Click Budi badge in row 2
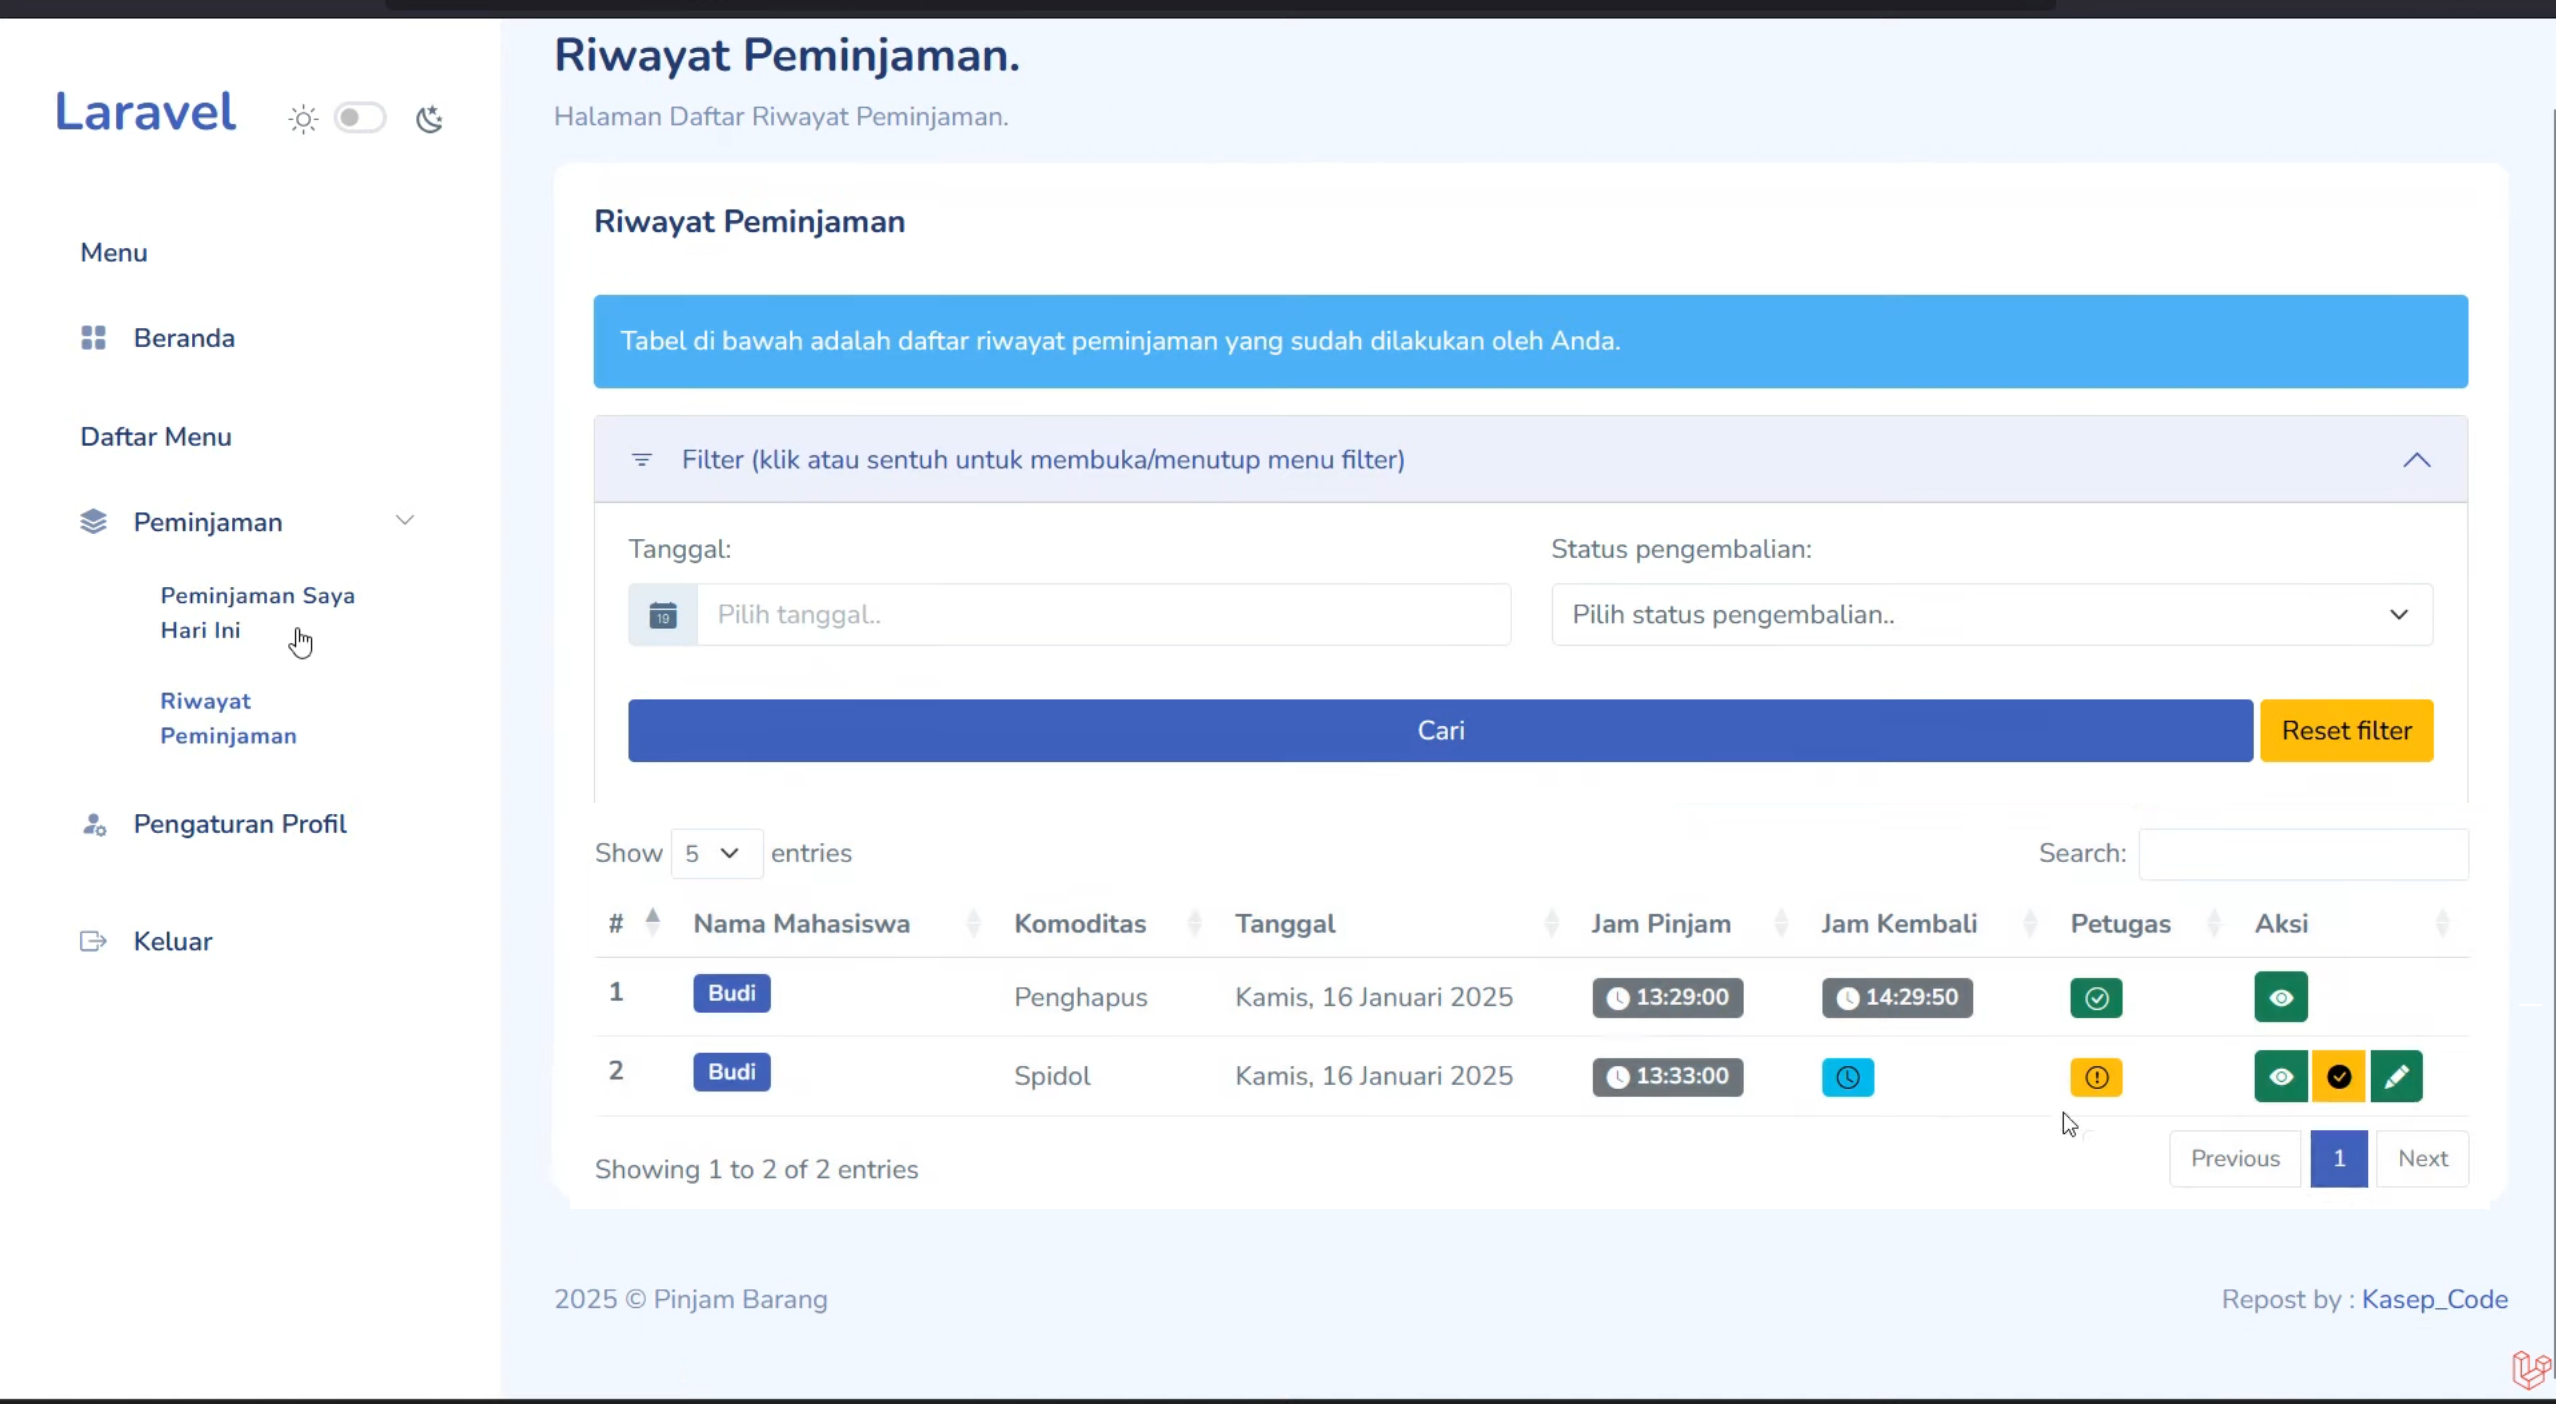Image resolution: width=2556 pixels, height=1404 pixels. pyautogui.click(x=732, y=1072)
